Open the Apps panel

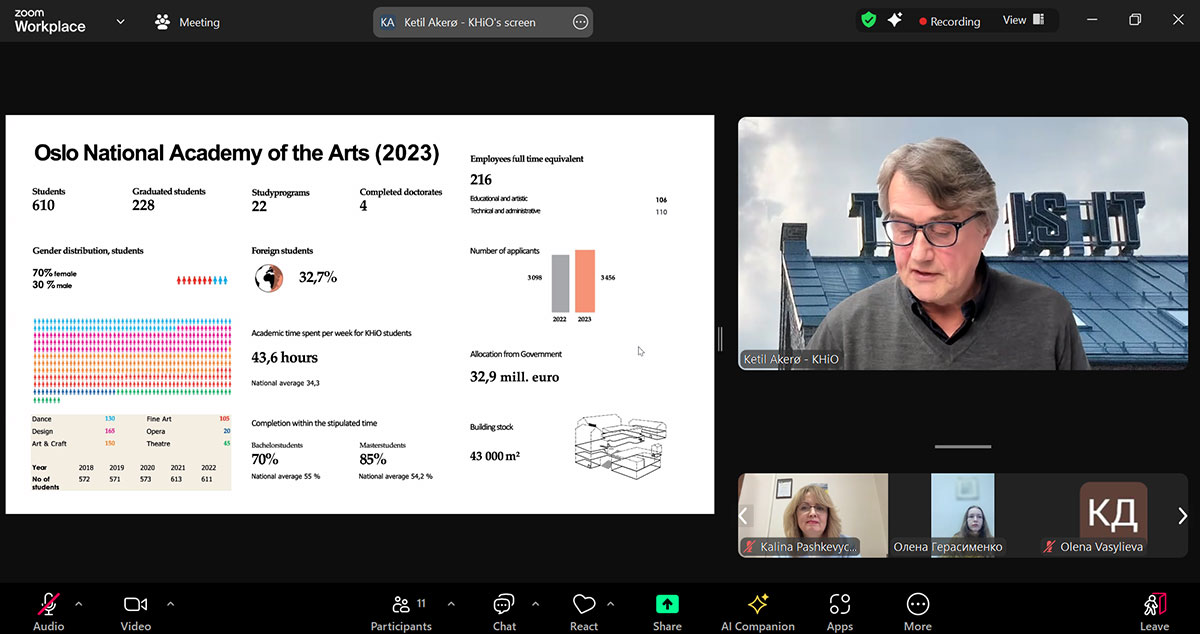tap(840, 611)
